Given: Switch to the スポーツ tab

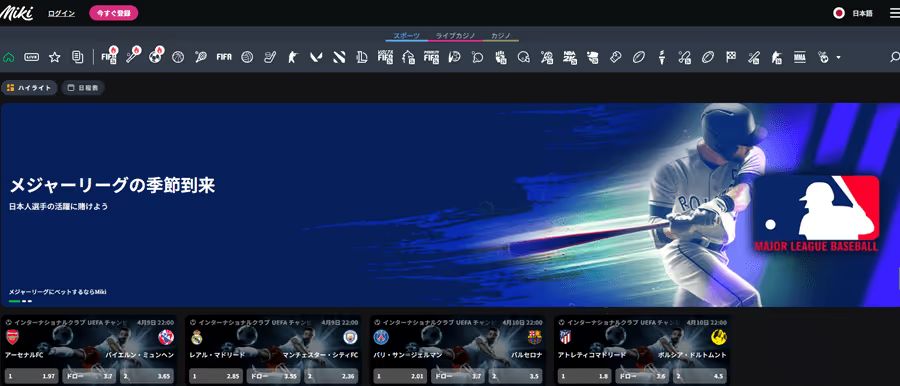Looking at the screenshot, I should tap(406, 36).
